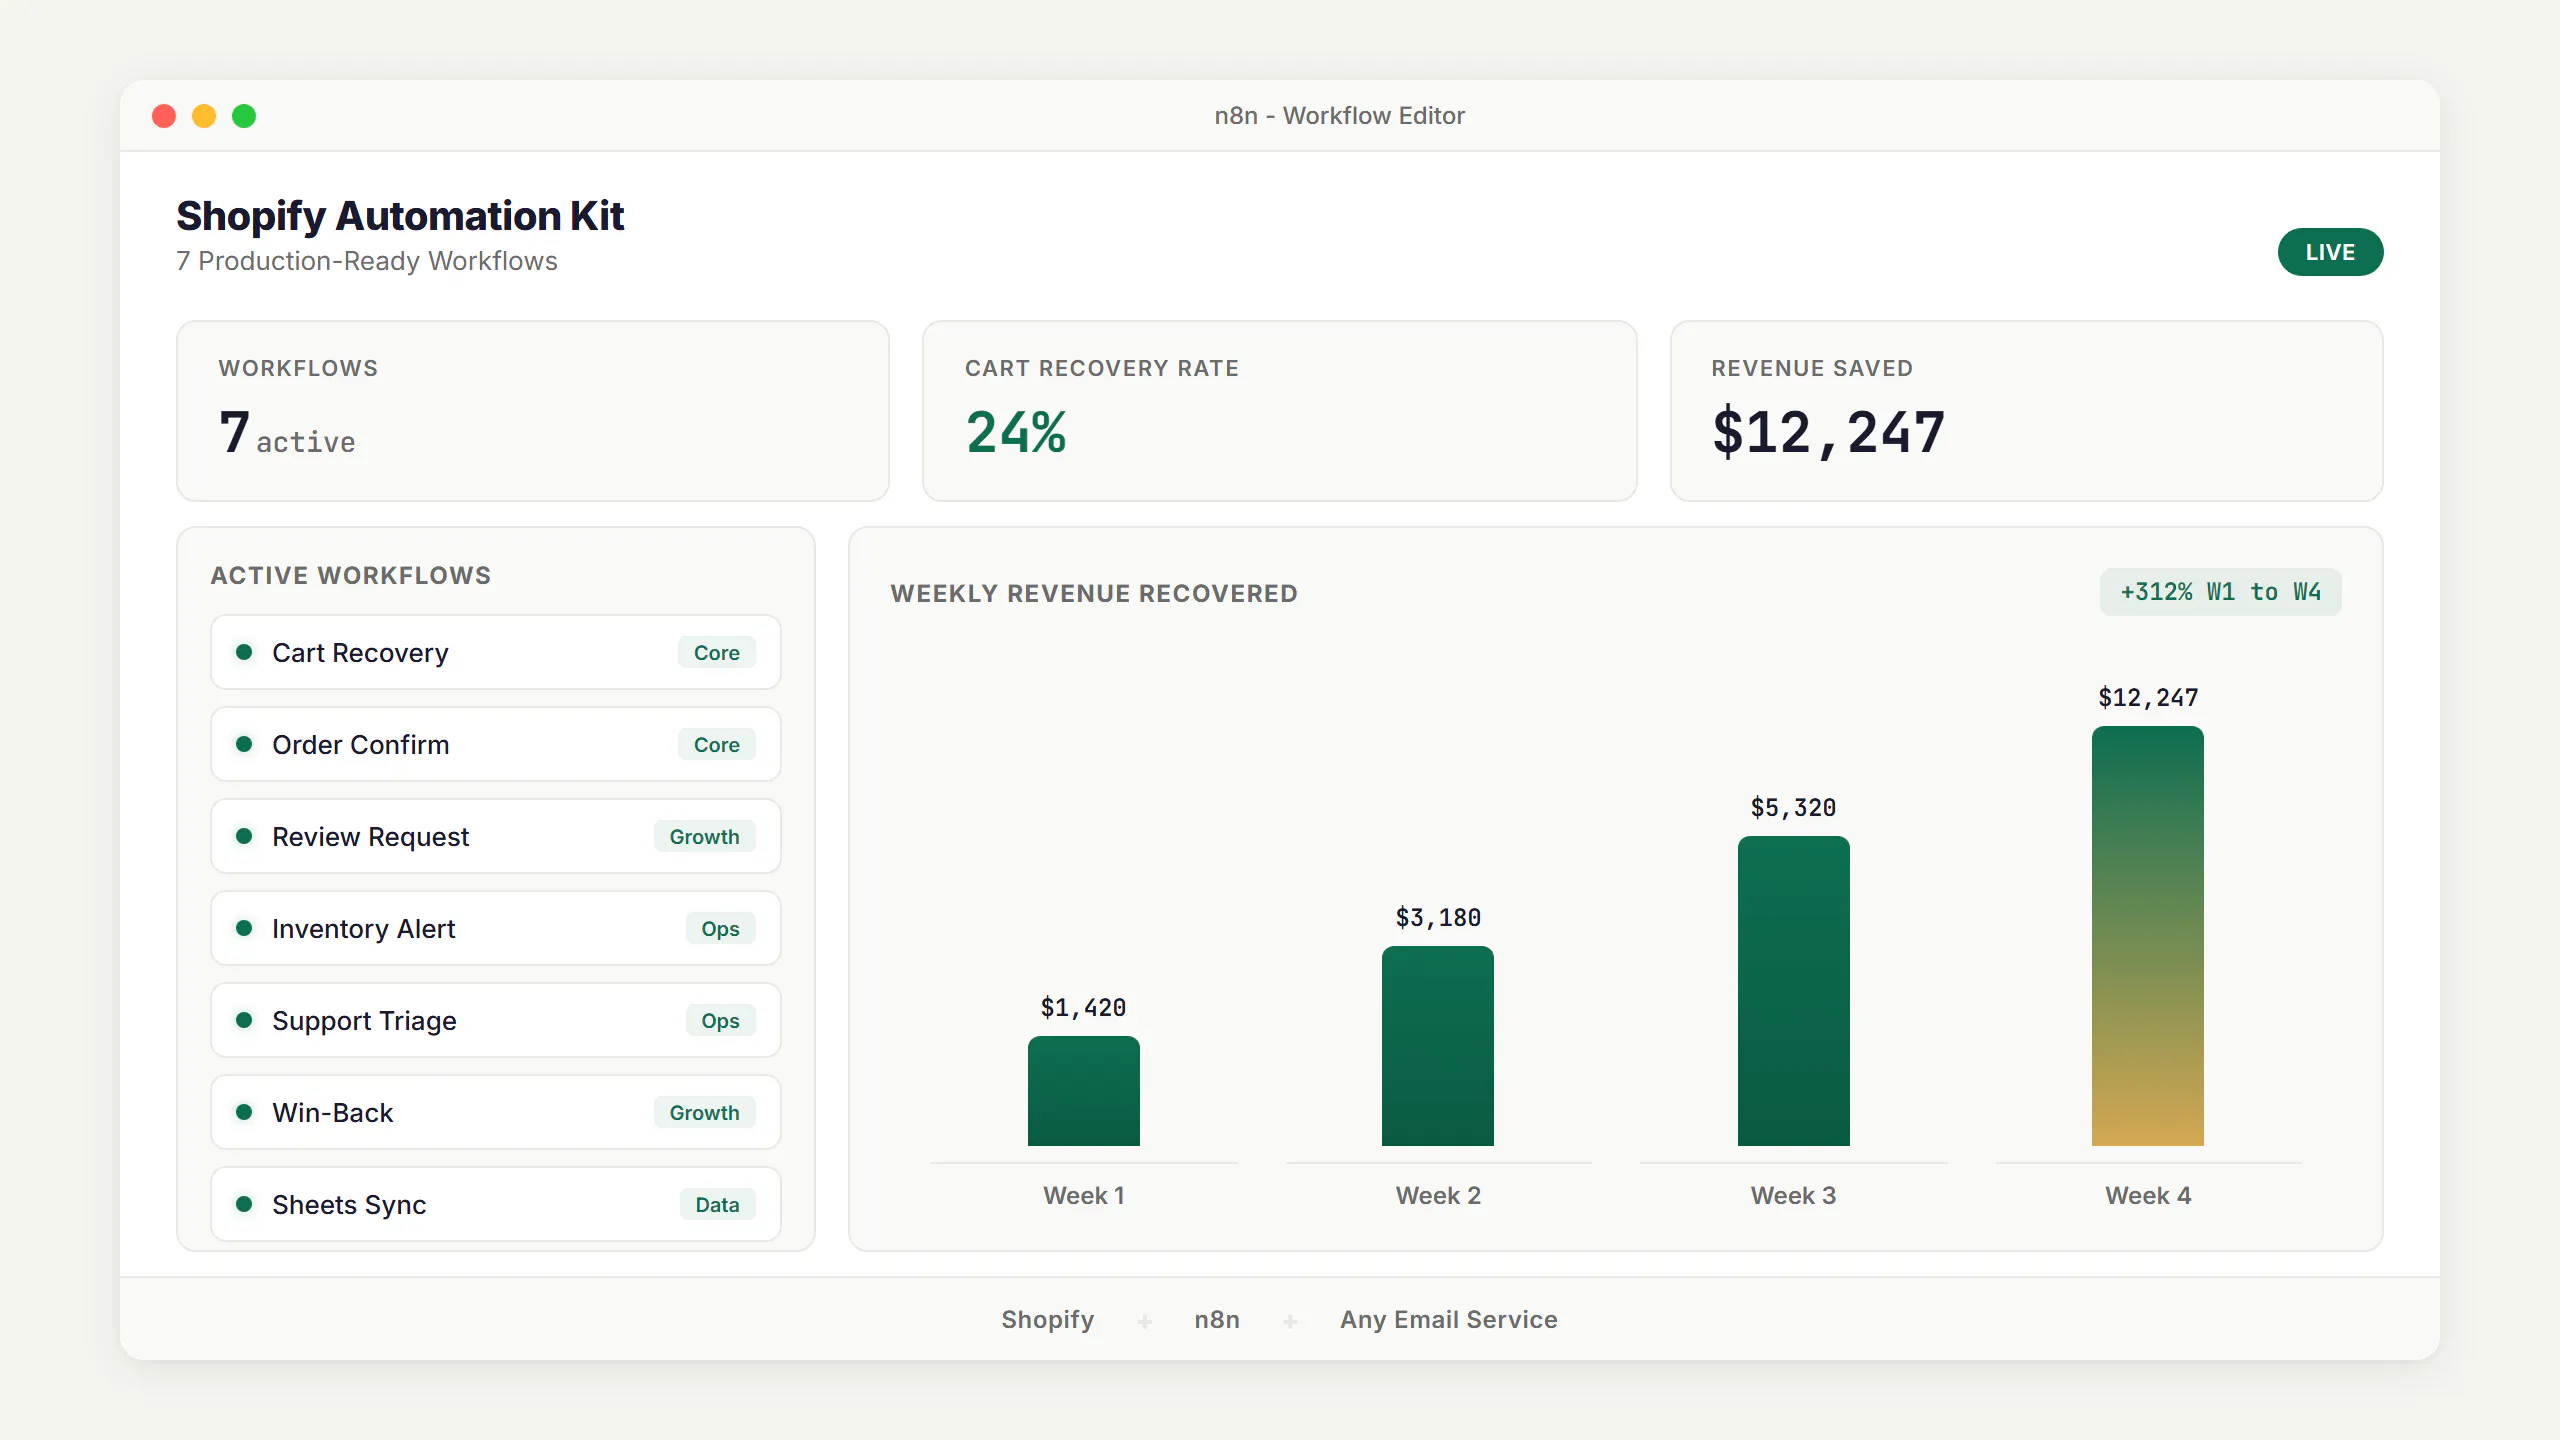Select the Week 3 revenue bar
Screen dimensions: 2560x1440
[1794, 991]
